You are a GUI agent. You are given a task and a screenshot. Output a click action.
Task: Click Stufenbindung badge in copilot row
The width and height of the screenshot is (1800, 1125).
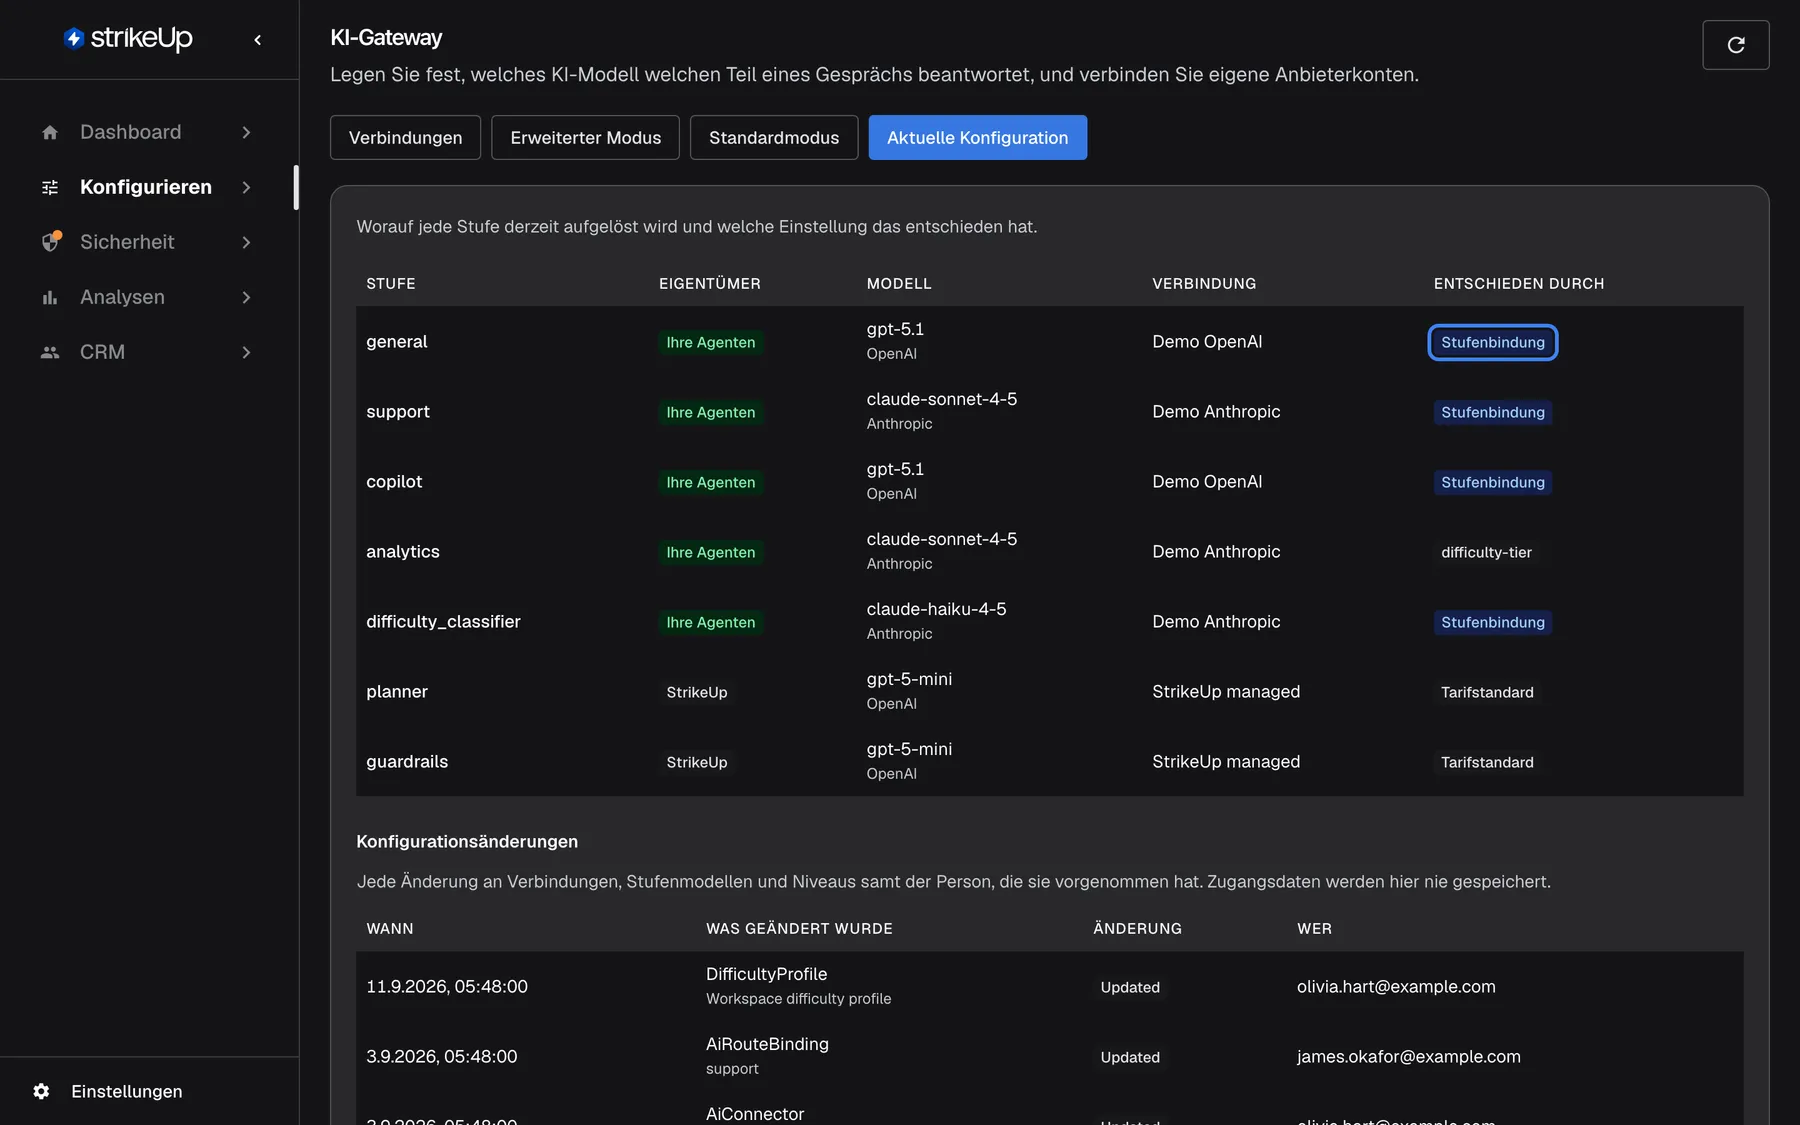[1492, 482]
